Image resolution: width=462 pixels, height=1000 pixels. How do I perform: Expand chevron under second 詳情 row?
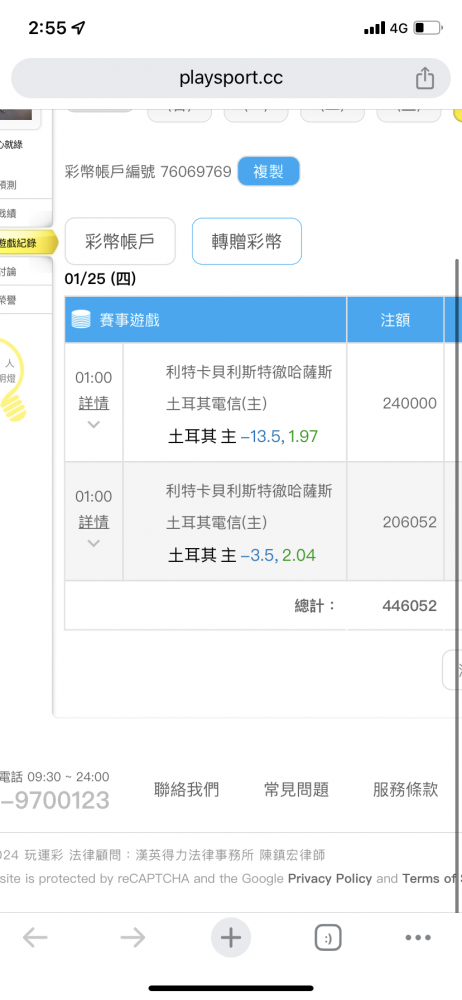[x=93, y=543]
